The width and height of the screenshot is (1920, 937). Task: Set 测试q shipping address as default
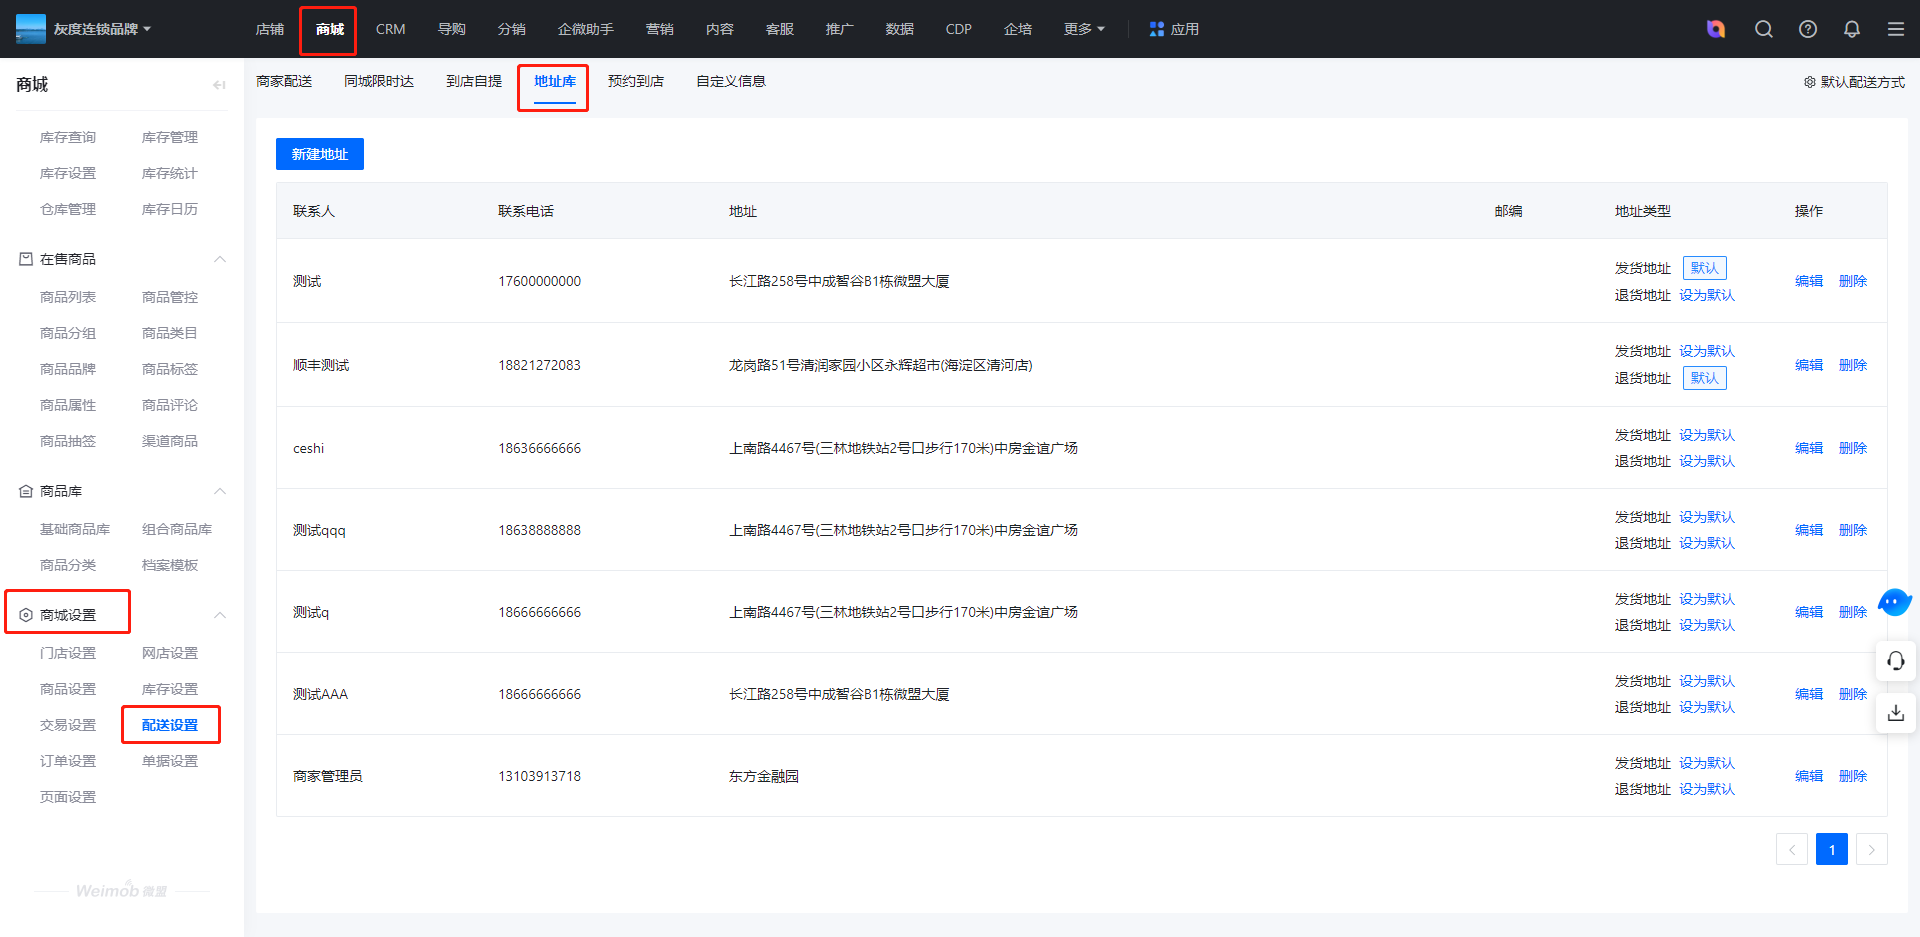(1707, 600)
